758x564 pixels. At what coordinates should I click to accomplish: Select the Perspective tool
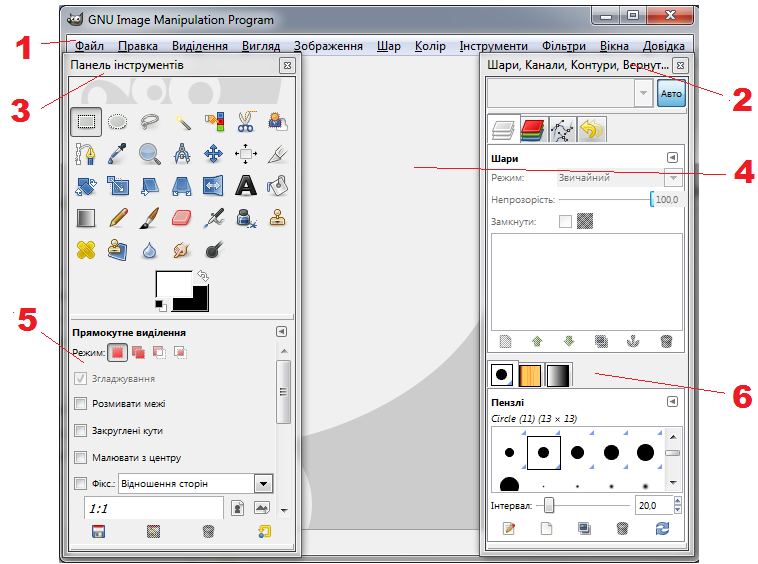click(x=182, y=186)
